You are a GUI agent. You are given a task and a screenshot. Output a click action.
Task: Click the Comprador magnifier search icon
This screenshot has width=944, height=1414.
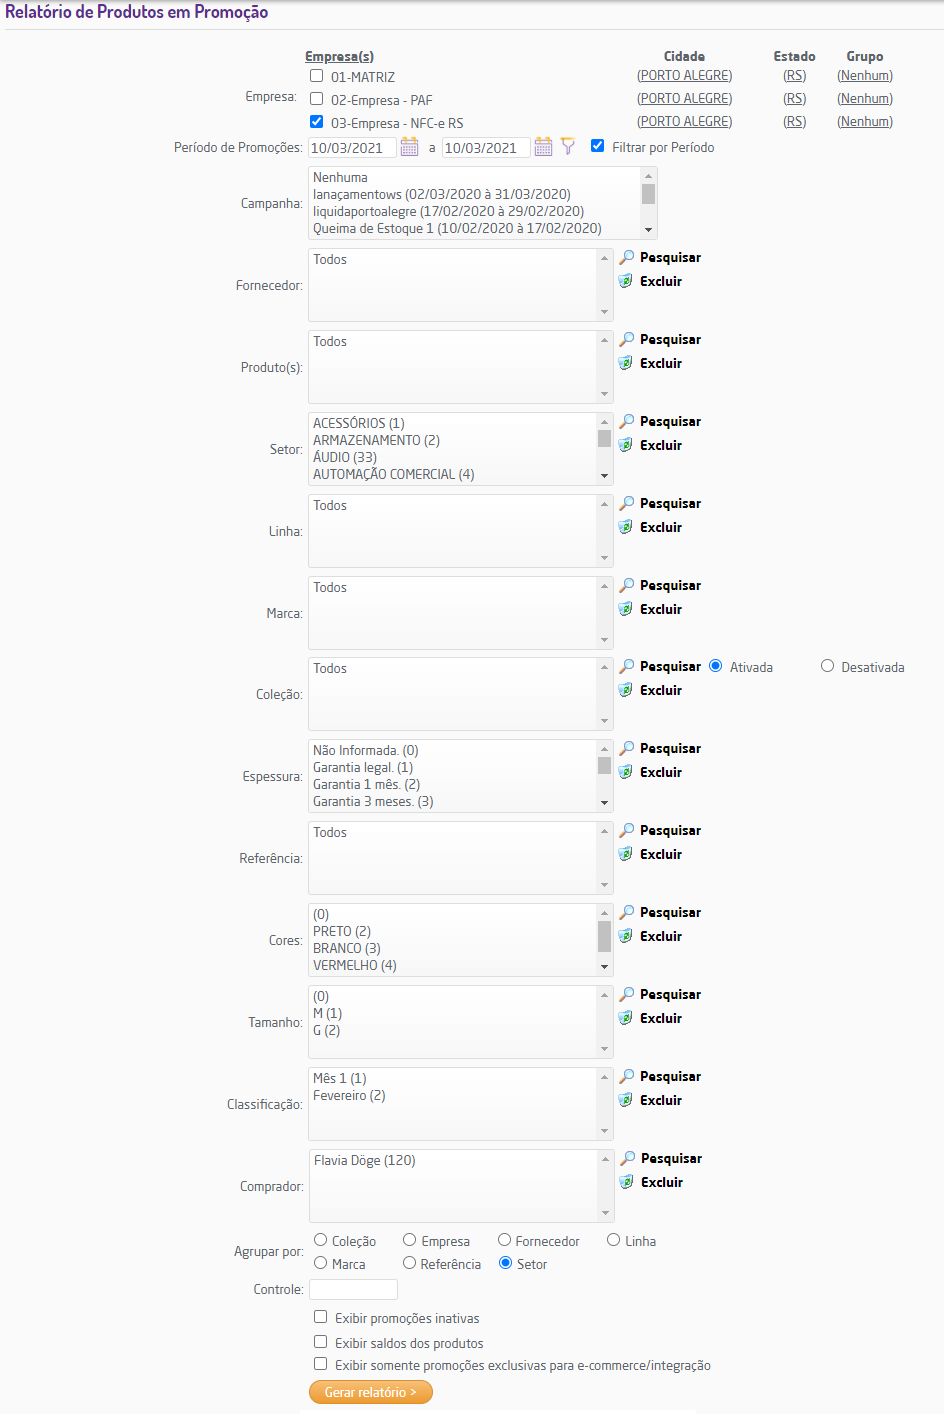pos(628,1158)
